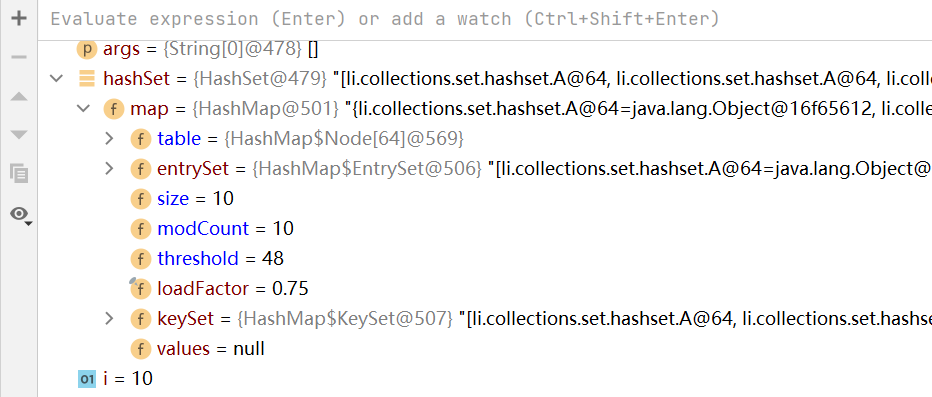Click the field icon next to loadFactor
This screenshot has height=397, width=932.
(141, 289)
